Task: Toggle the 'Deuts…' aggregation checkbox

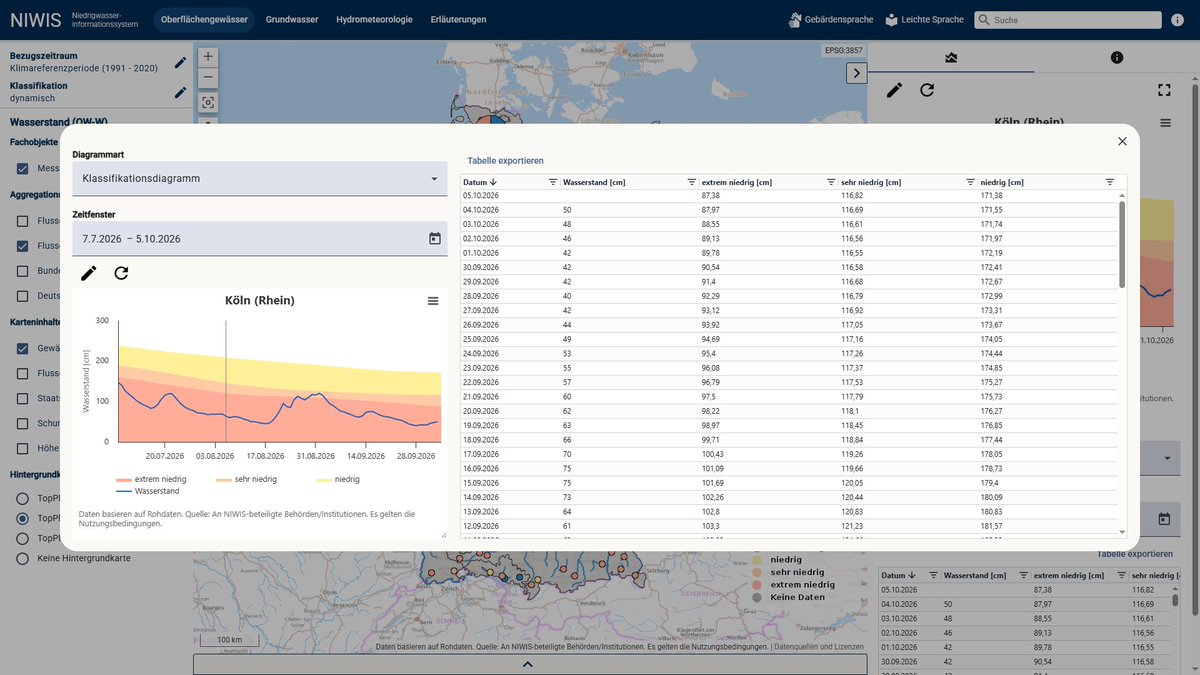Action: [23, 296]
